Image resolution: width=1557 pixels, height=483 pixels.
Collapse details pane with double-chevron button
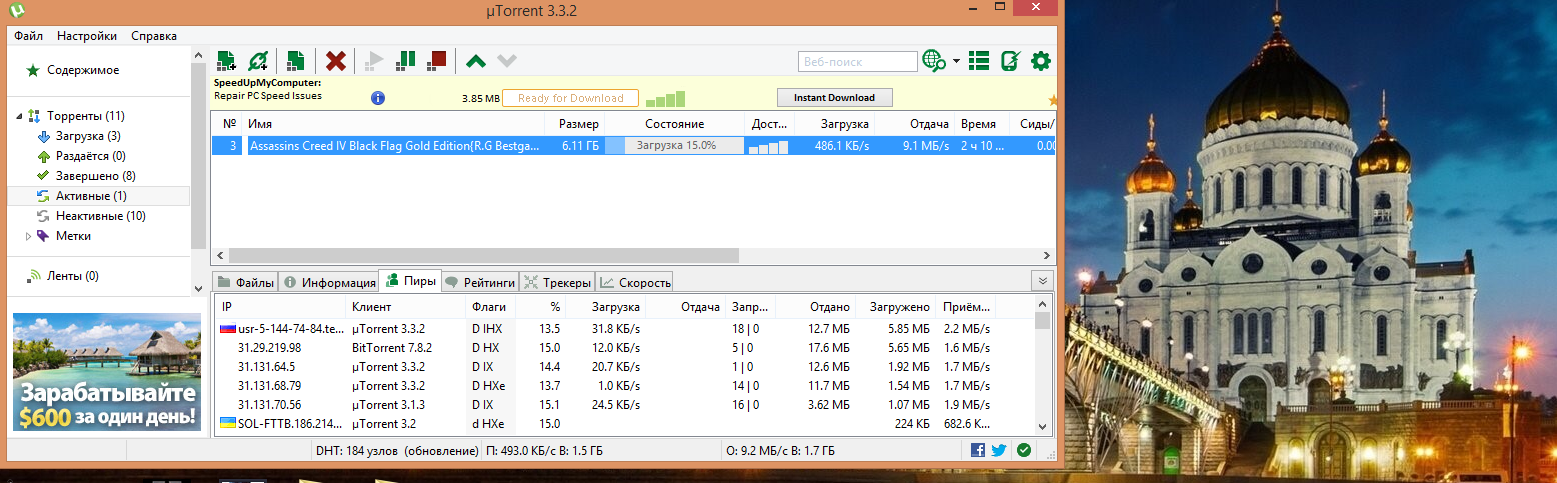(x=1042, y=281)
